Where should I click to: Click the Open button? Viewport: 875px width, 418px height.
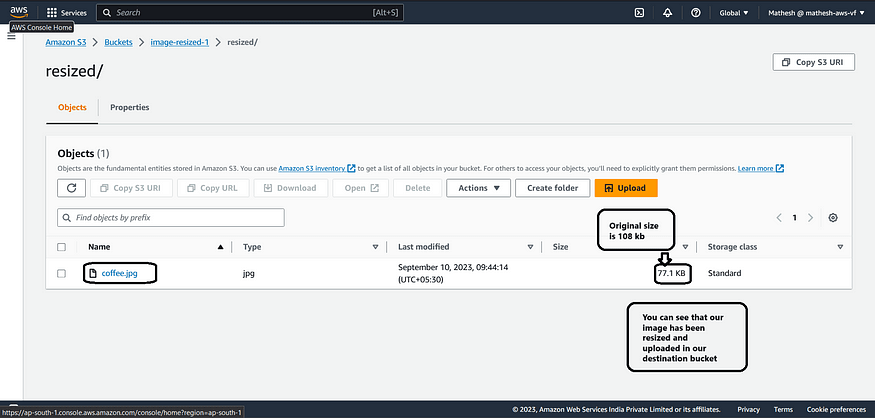360,188
